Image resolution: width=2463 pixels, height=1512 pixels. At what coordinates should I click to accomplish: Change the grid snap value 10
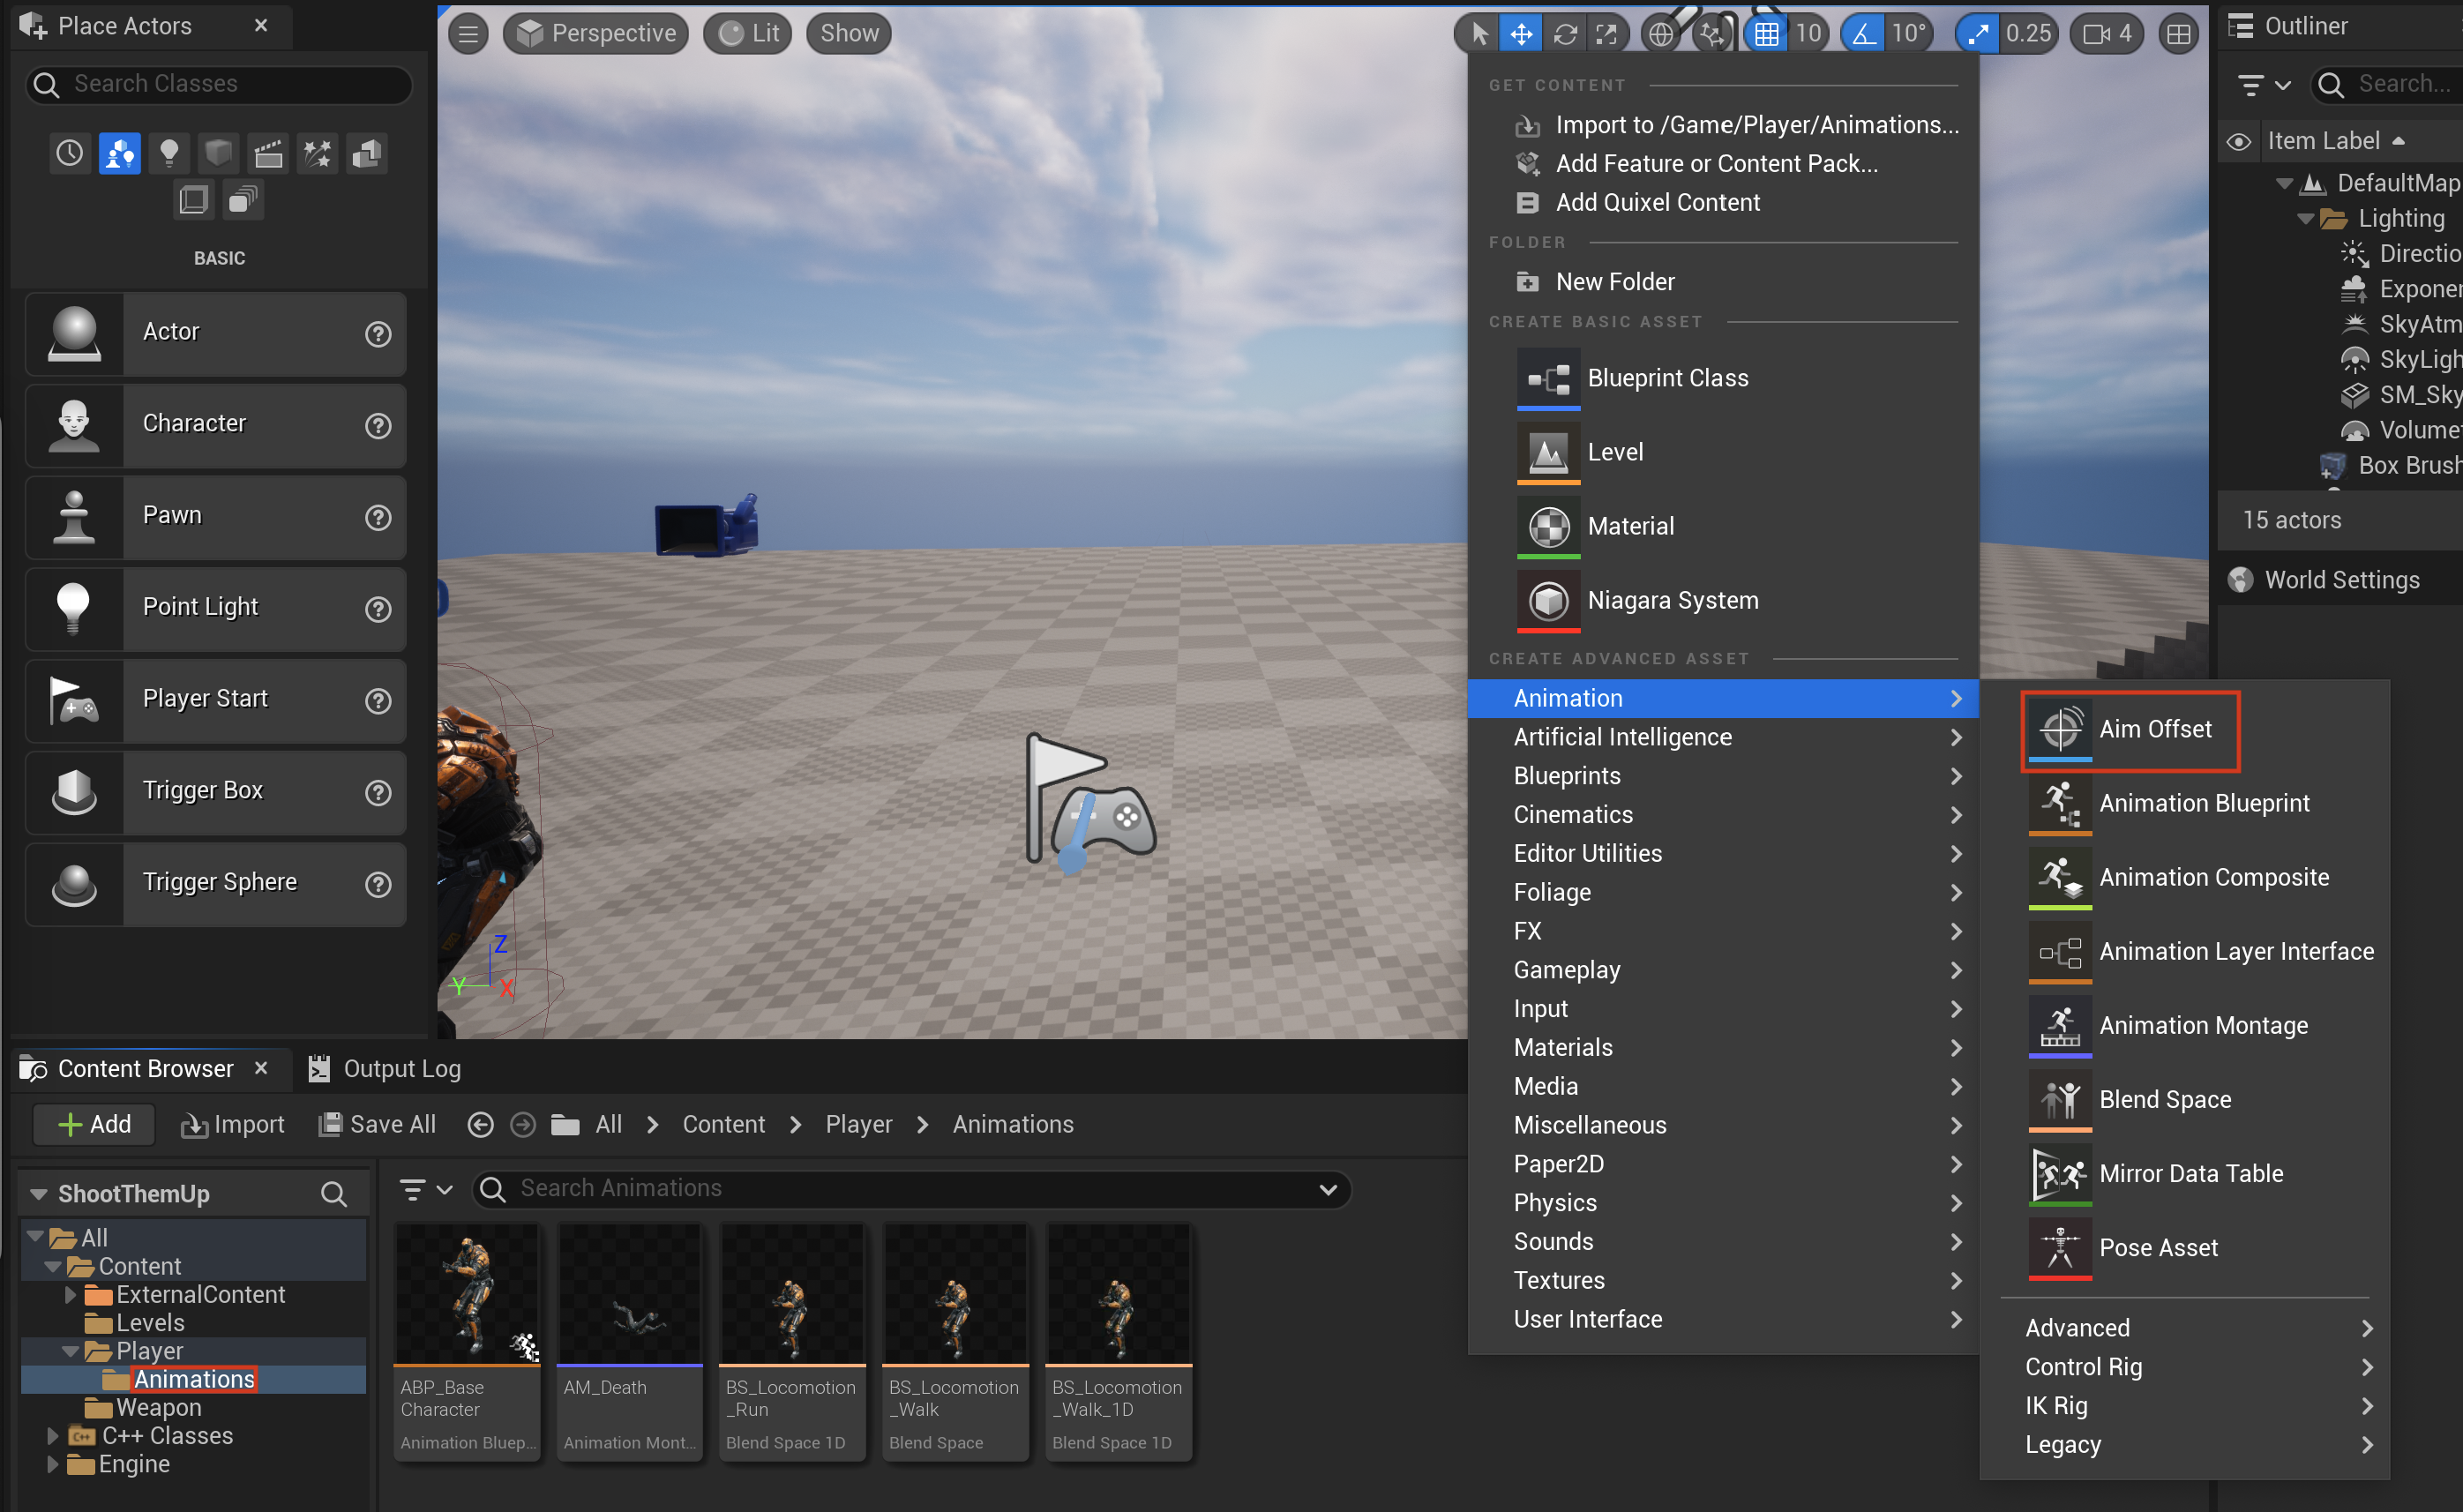coord(1808,33)
